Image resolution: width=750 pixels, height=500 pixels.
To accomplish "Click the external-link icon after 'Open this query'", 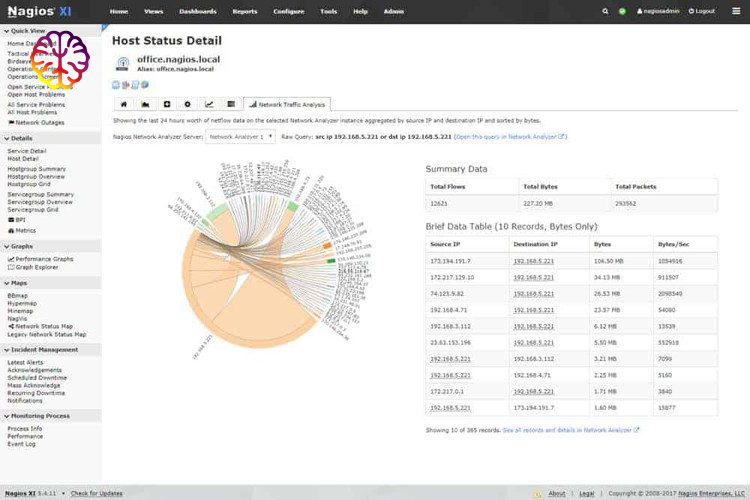I will pos(561,136).
